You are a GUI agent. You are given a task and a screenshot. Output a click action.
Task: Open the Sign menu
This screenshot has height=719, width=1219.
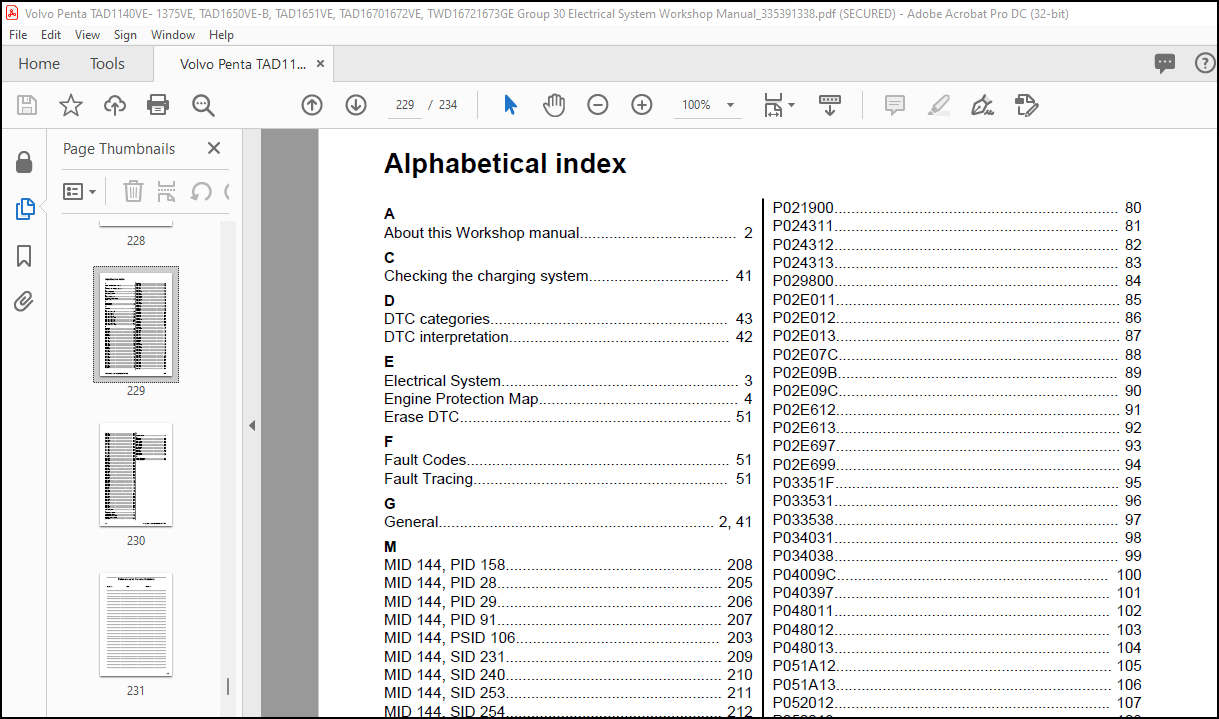(x=125, y=34)
